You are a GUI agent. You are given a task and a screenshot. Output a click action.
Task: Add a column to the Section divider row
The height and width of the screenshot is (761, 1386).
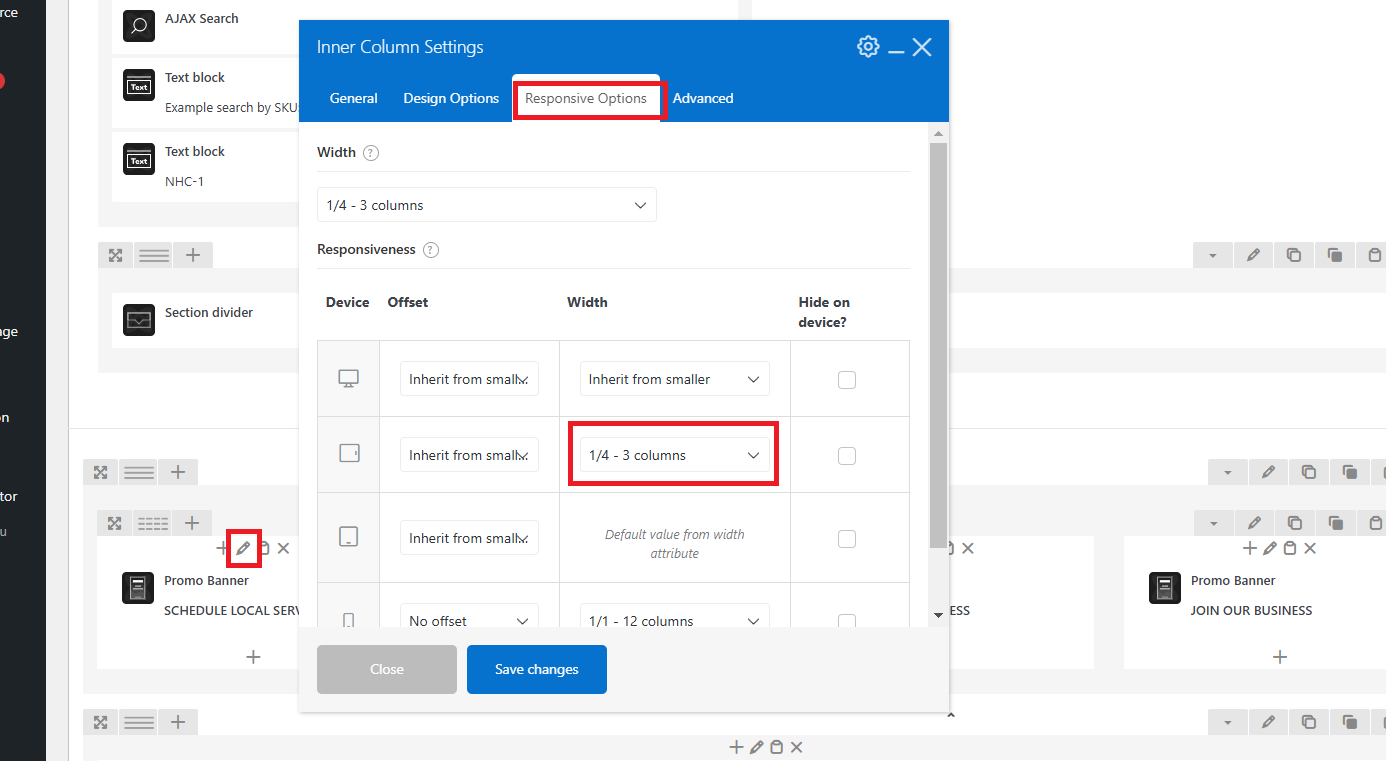click(193, 255)
